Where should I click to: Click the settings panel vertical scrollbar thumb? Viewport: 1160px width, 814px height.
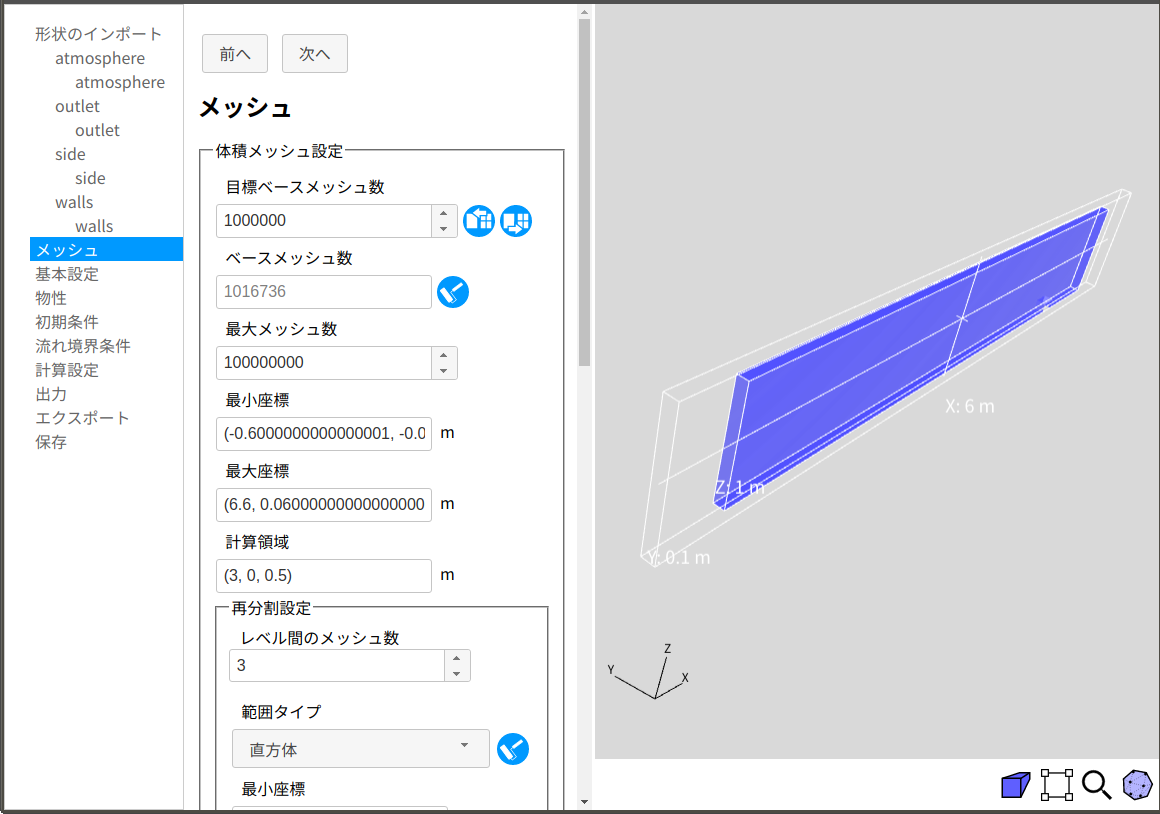[x=584, y=192]
